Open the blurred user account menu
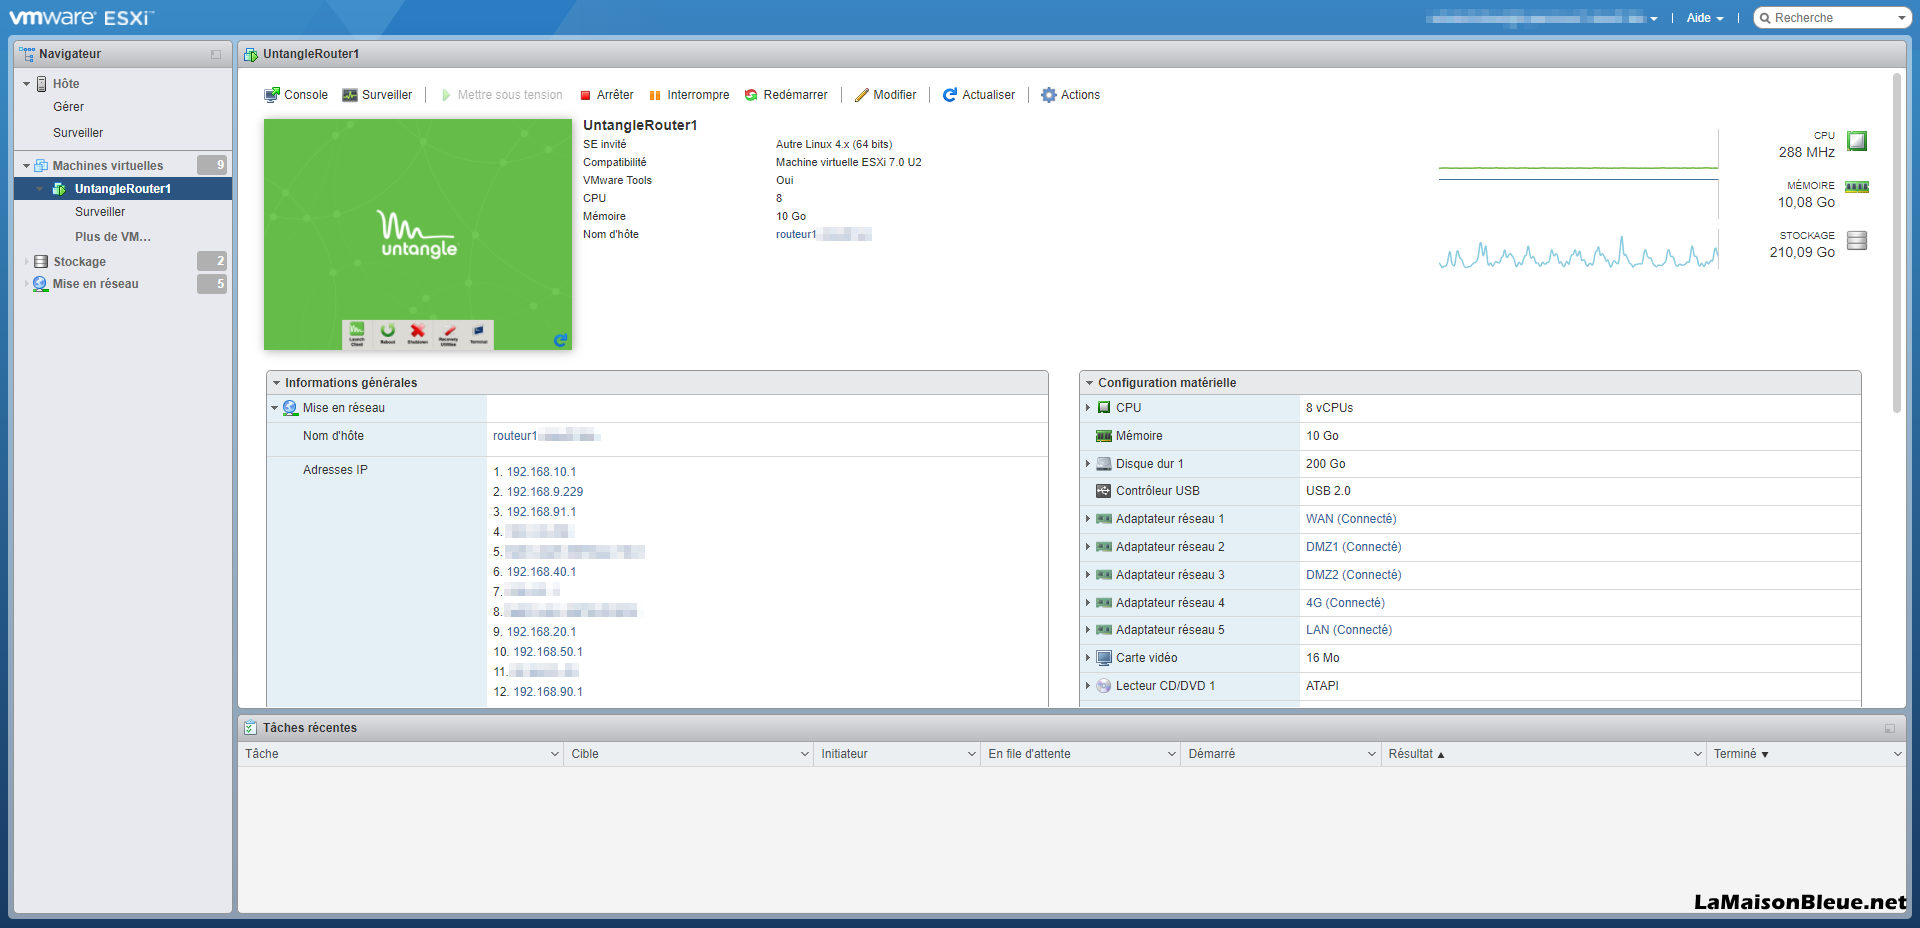Image resolution: width=1920 pixels, height=928 pixels. 1542,18
